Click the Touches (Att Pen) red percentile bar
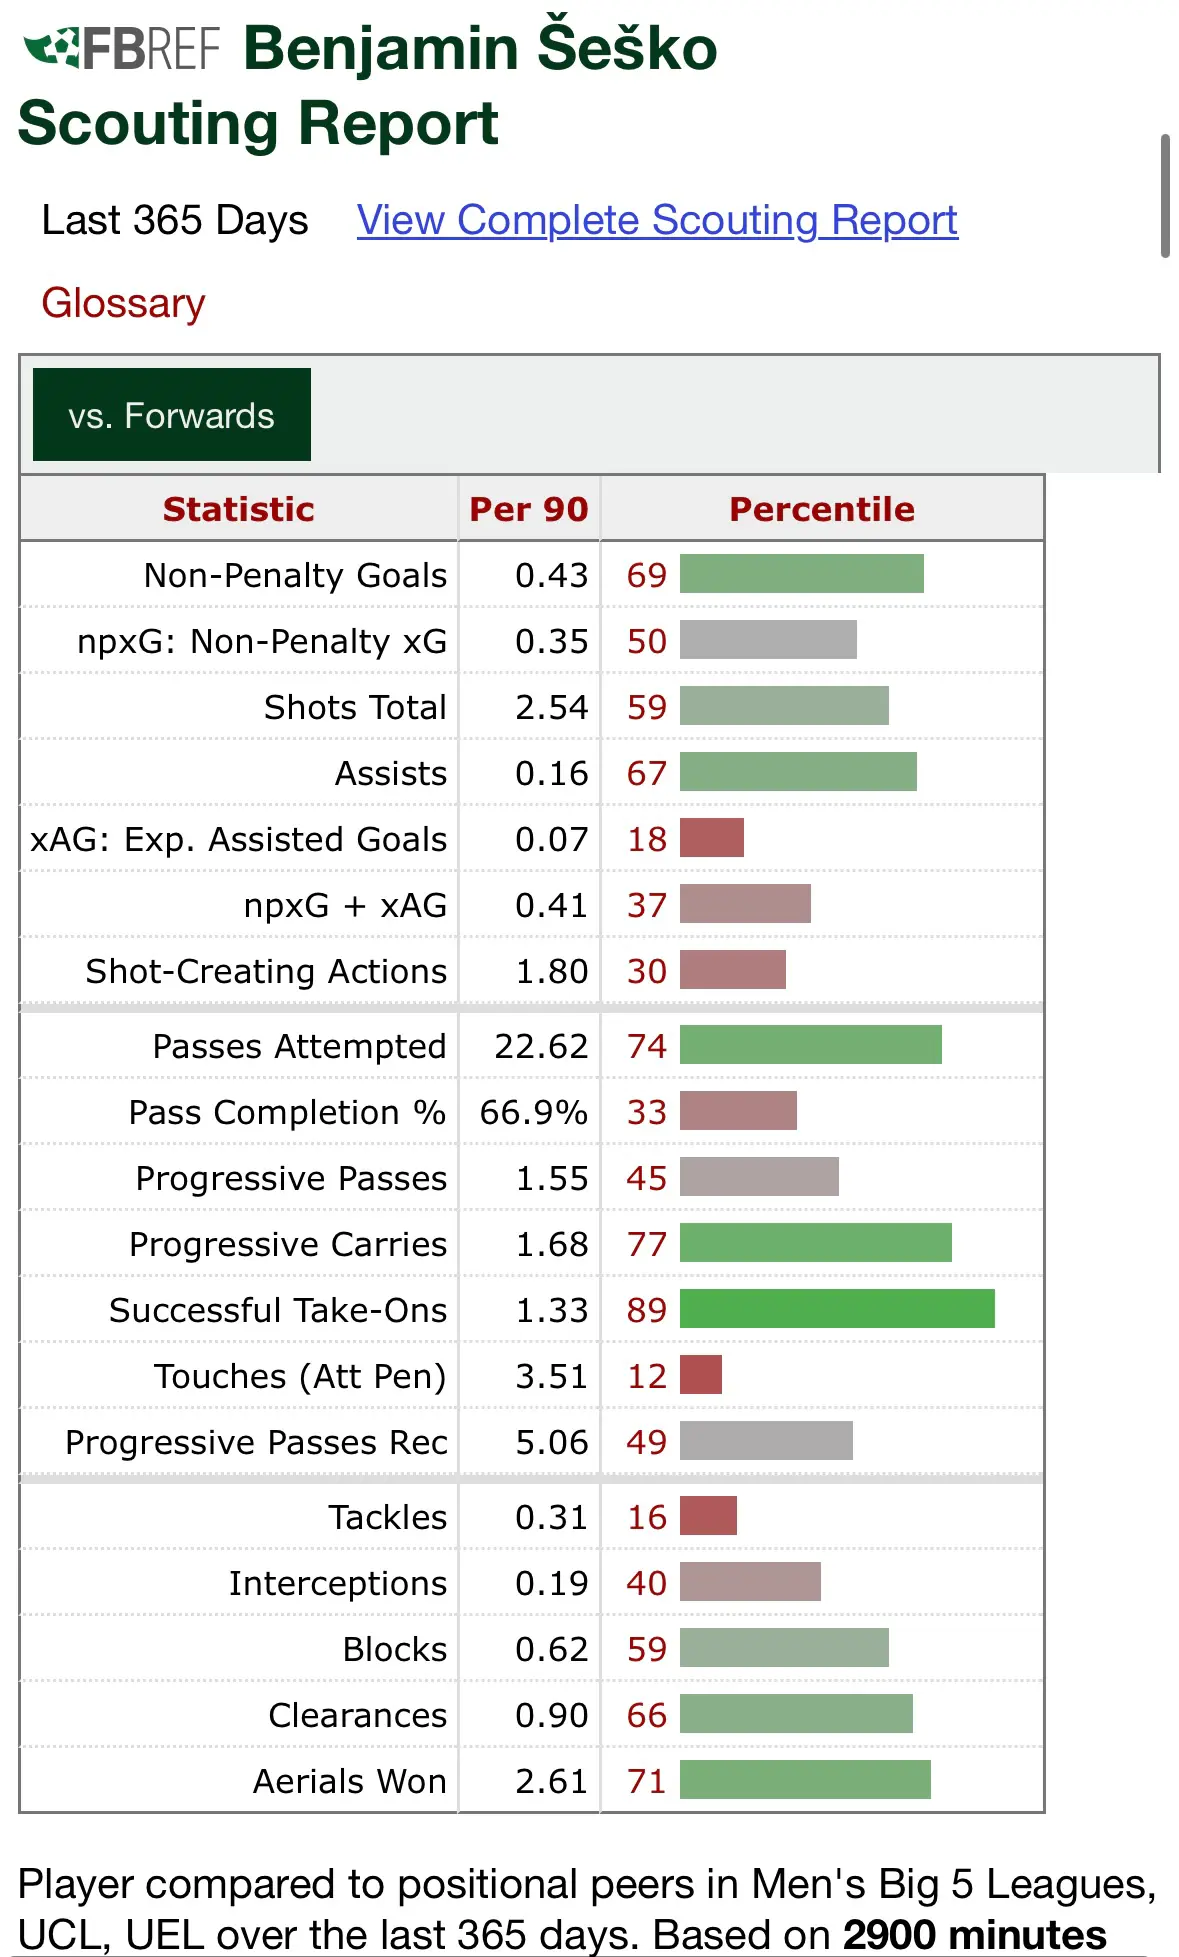 click(701, 1375)
